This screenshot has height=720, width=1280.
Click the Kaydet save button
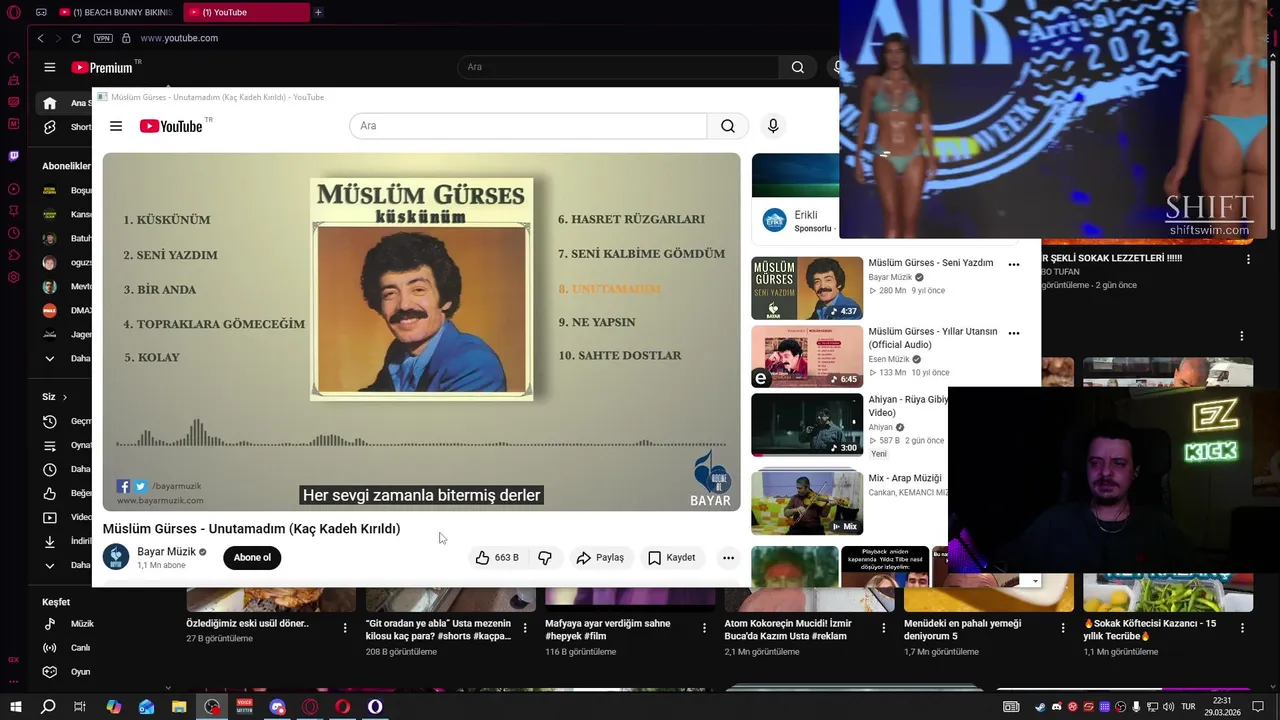click(671, 558)
